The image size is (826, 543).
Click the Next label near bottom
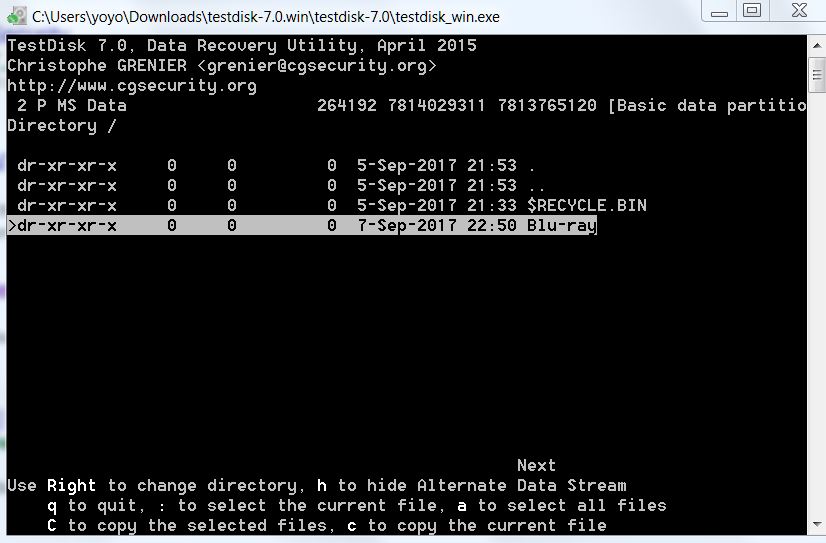click(x=536, y=466)
